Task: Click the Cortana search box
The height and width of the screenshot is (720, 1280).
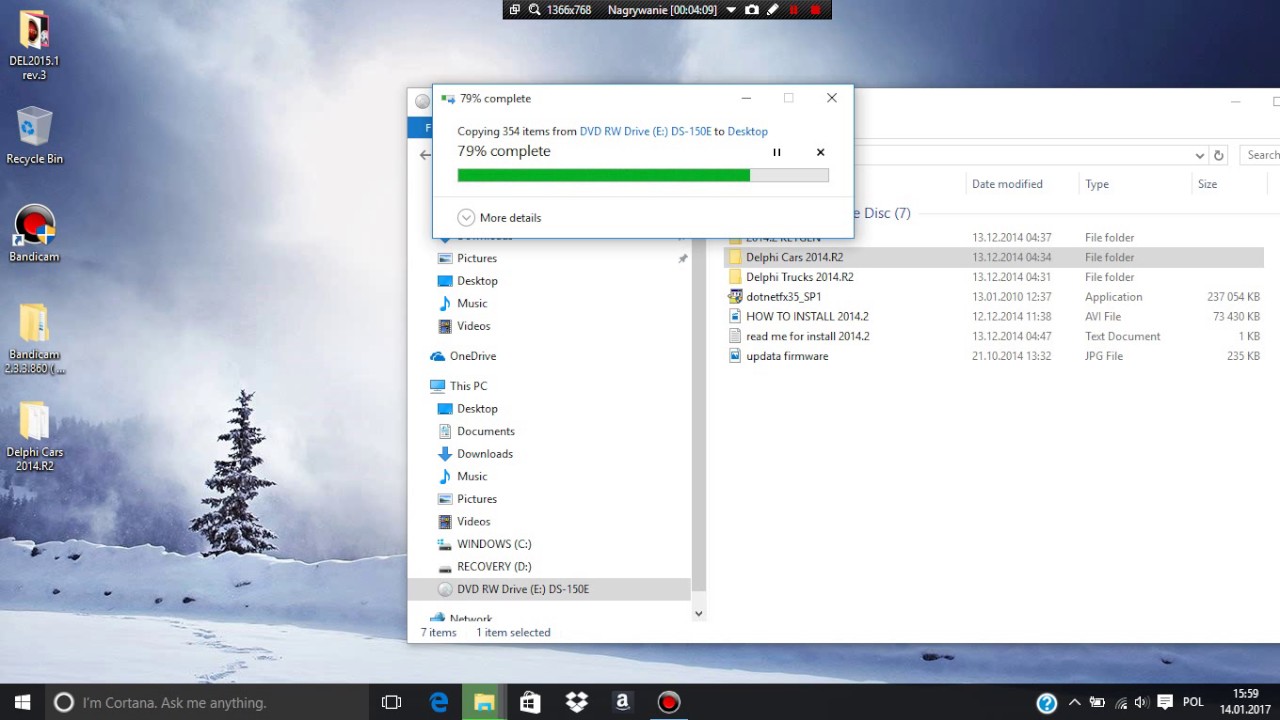Action: pyautogui.click(x=207, y=703)
